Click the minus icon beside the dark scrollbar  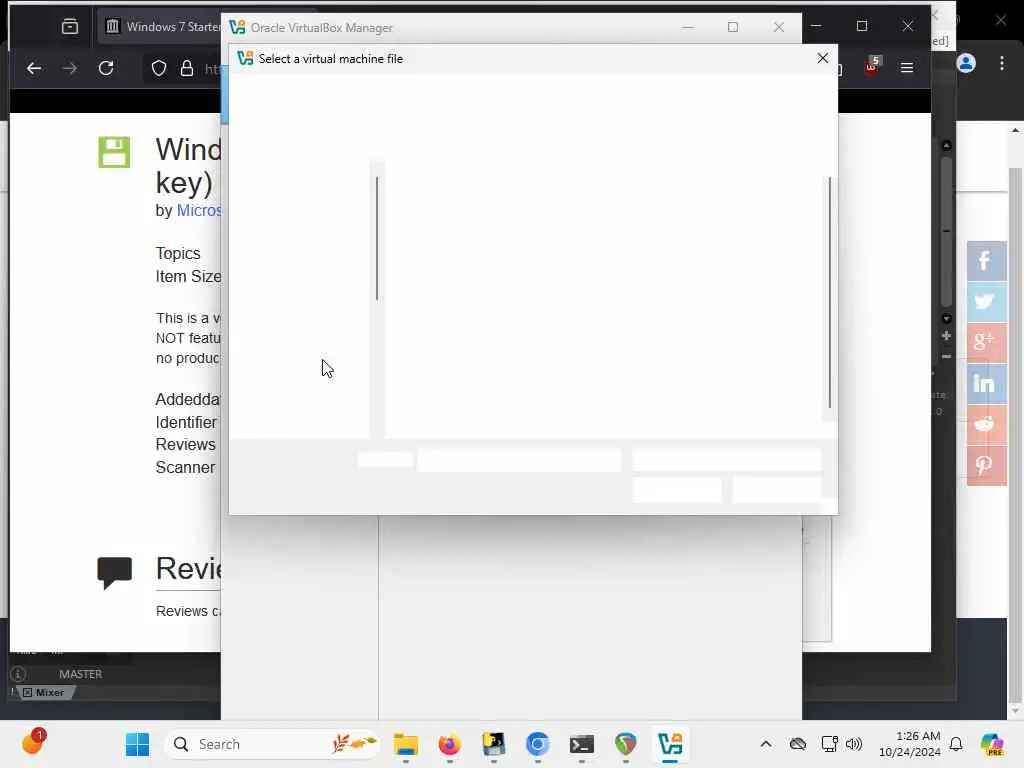tap(946, 357)
